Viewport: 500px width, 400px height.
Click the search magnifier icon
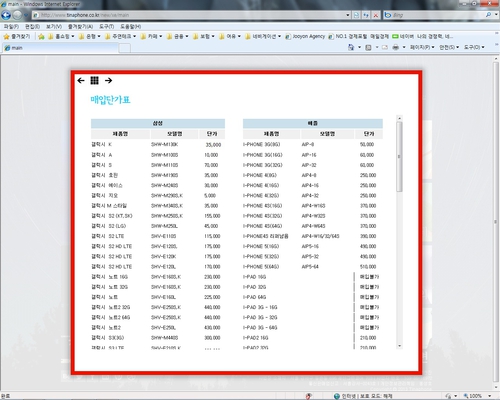click(488, 15)
